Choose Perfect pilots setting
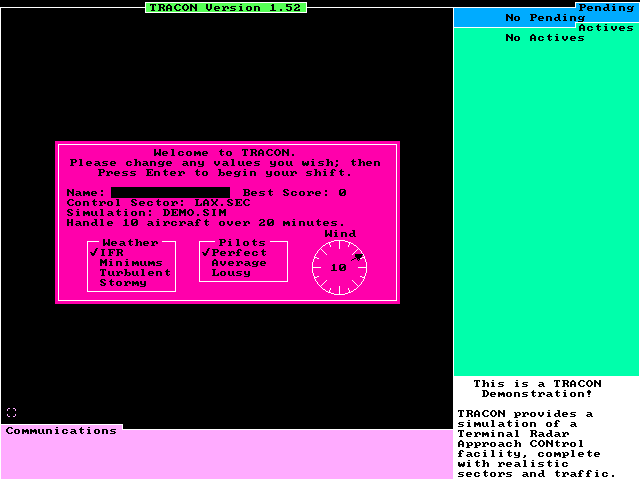Screen dimensions: 640x480 tap(235, 253)
